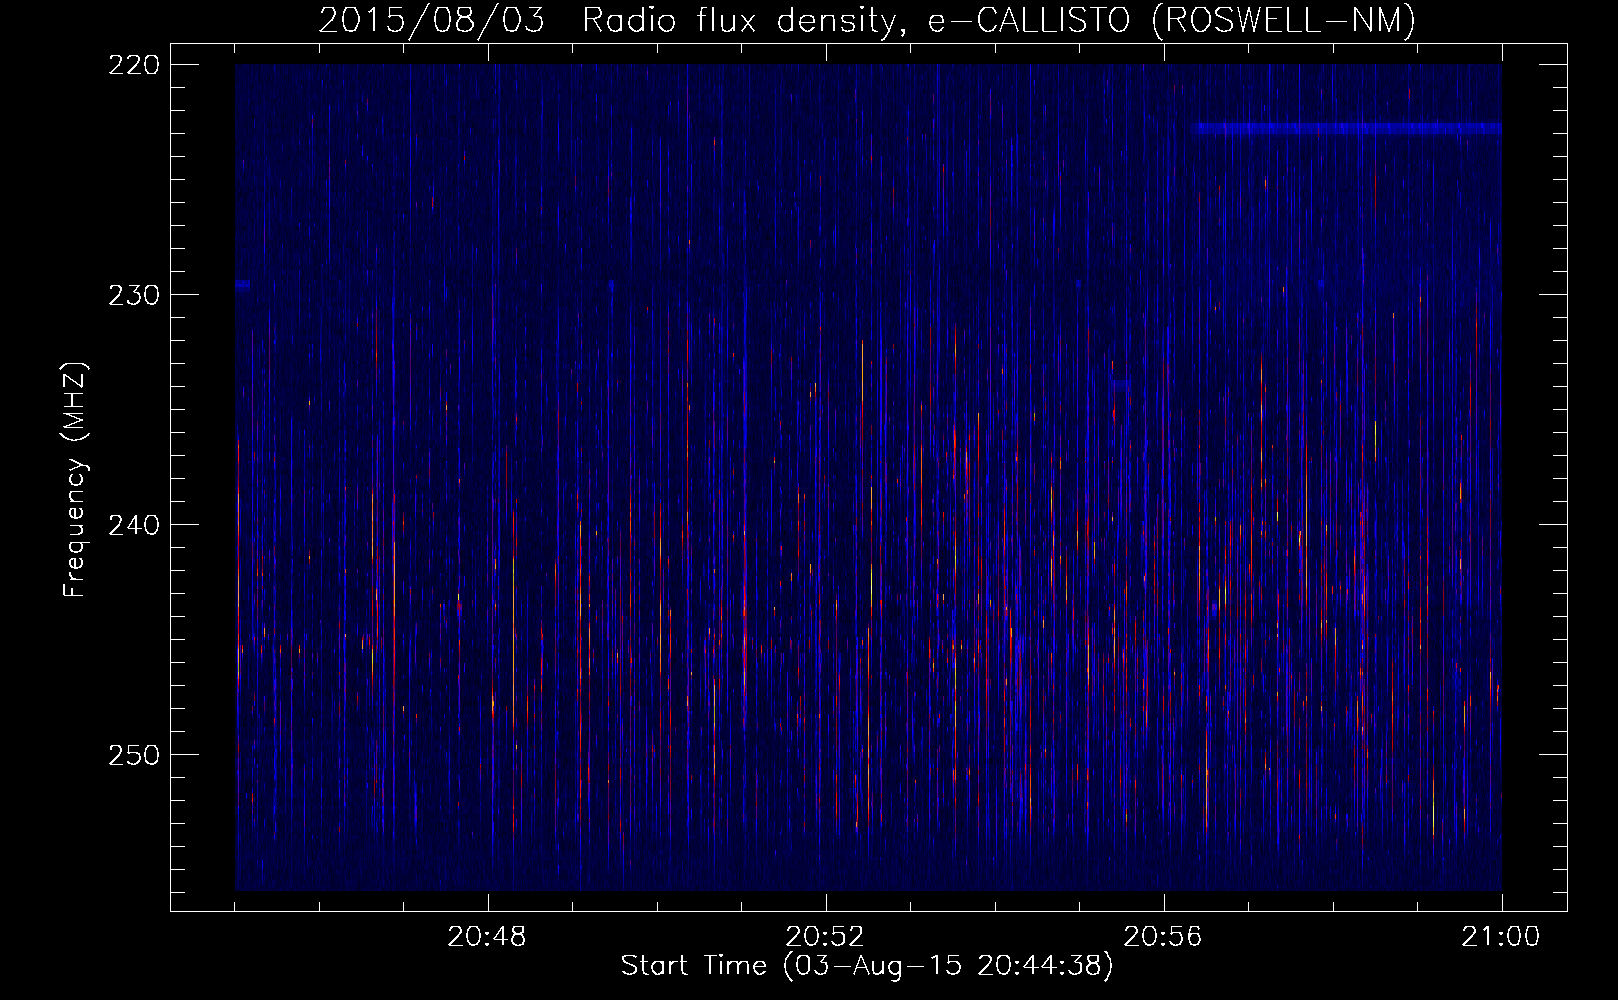
Task: Select the 220 frequency tick label
Action: pos(133,65)
